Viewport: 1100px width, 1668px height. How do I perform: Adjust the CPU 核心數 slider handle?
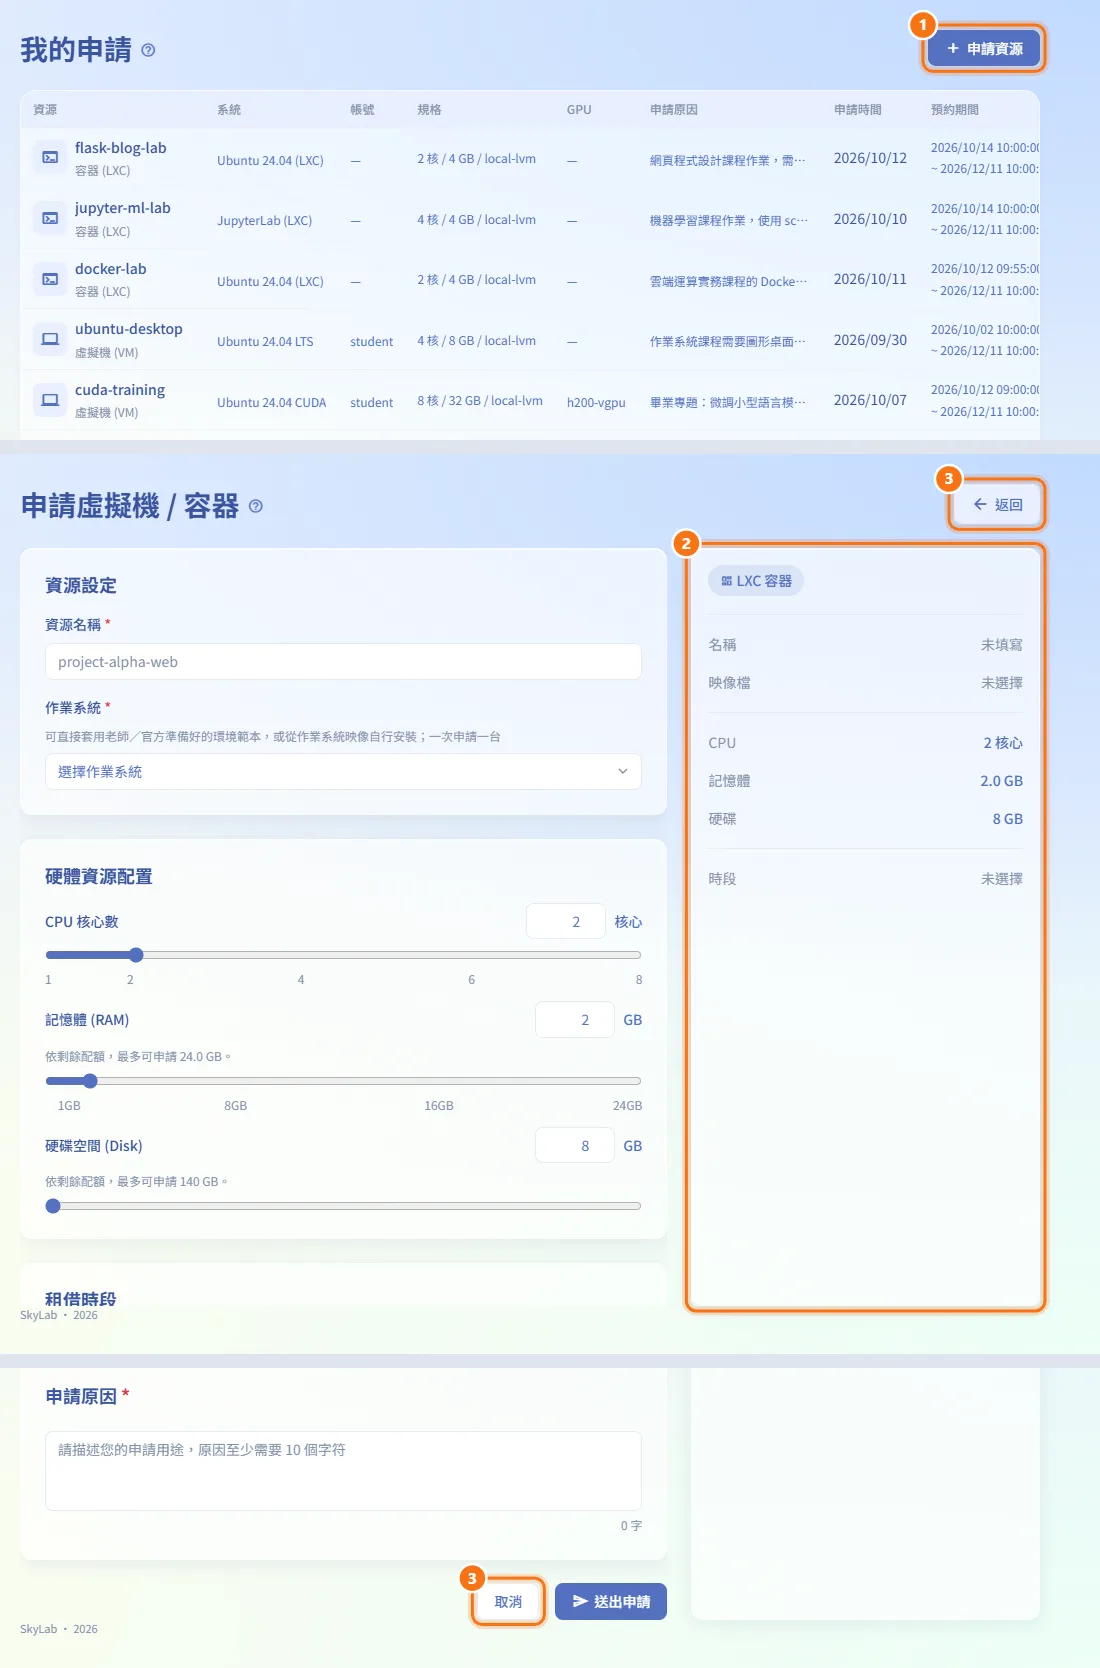pyautogui.click(x=136, y=955)
